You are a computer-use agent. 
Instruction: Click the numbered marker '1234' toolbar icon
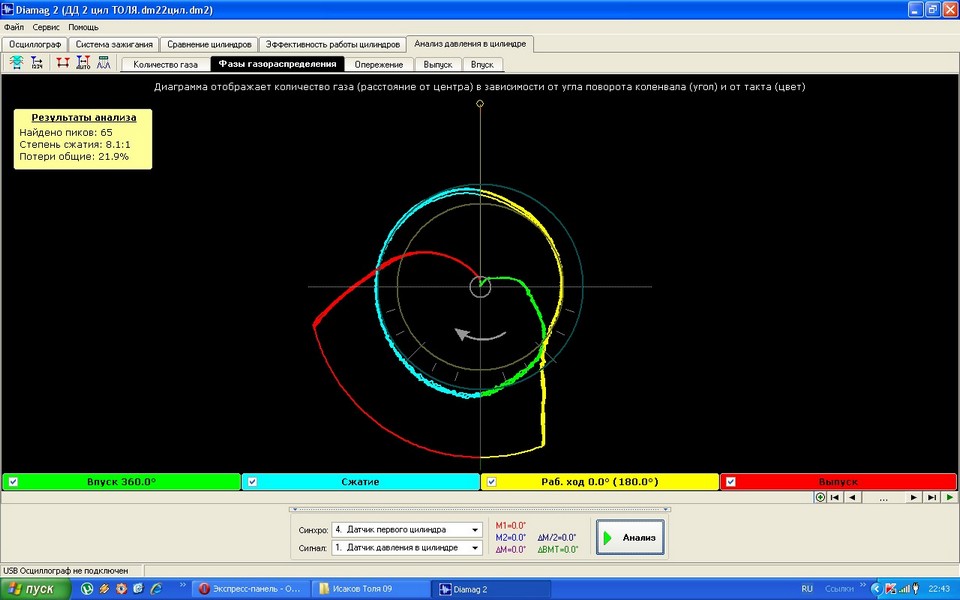click(x=37, y=62)
